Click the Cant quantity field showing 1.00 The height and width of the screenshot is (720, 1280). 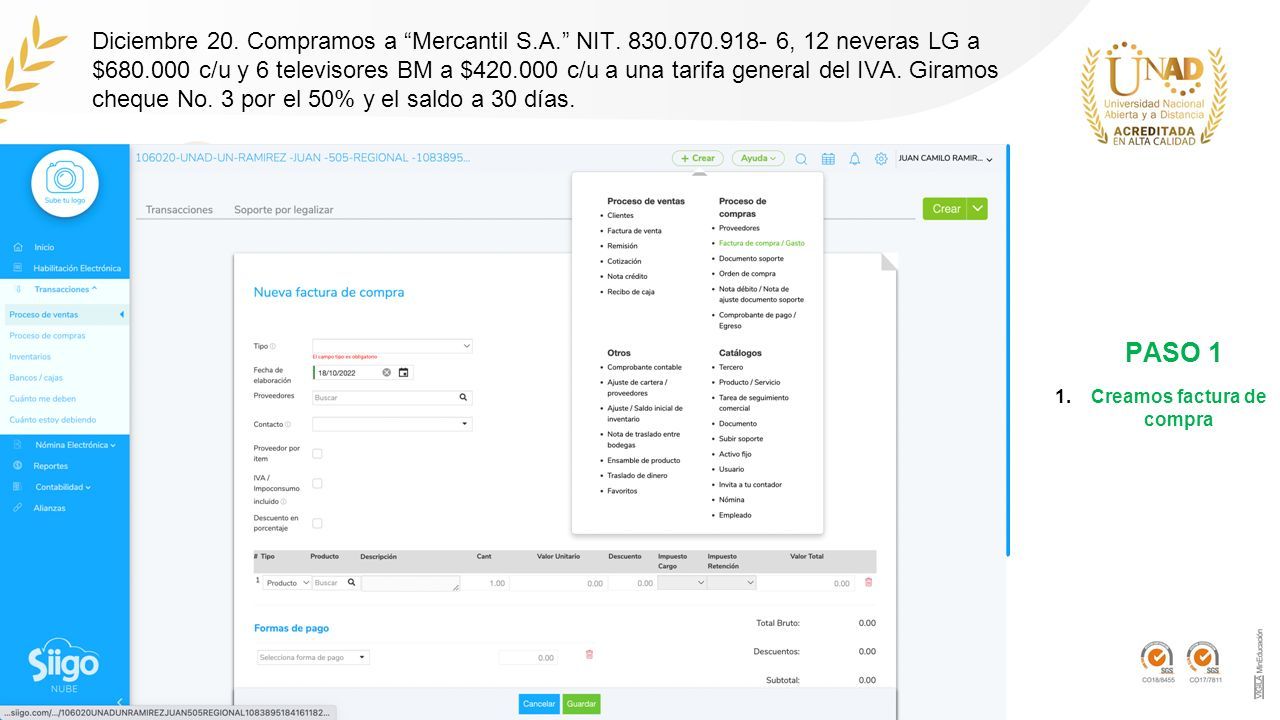tap(487, 583)
